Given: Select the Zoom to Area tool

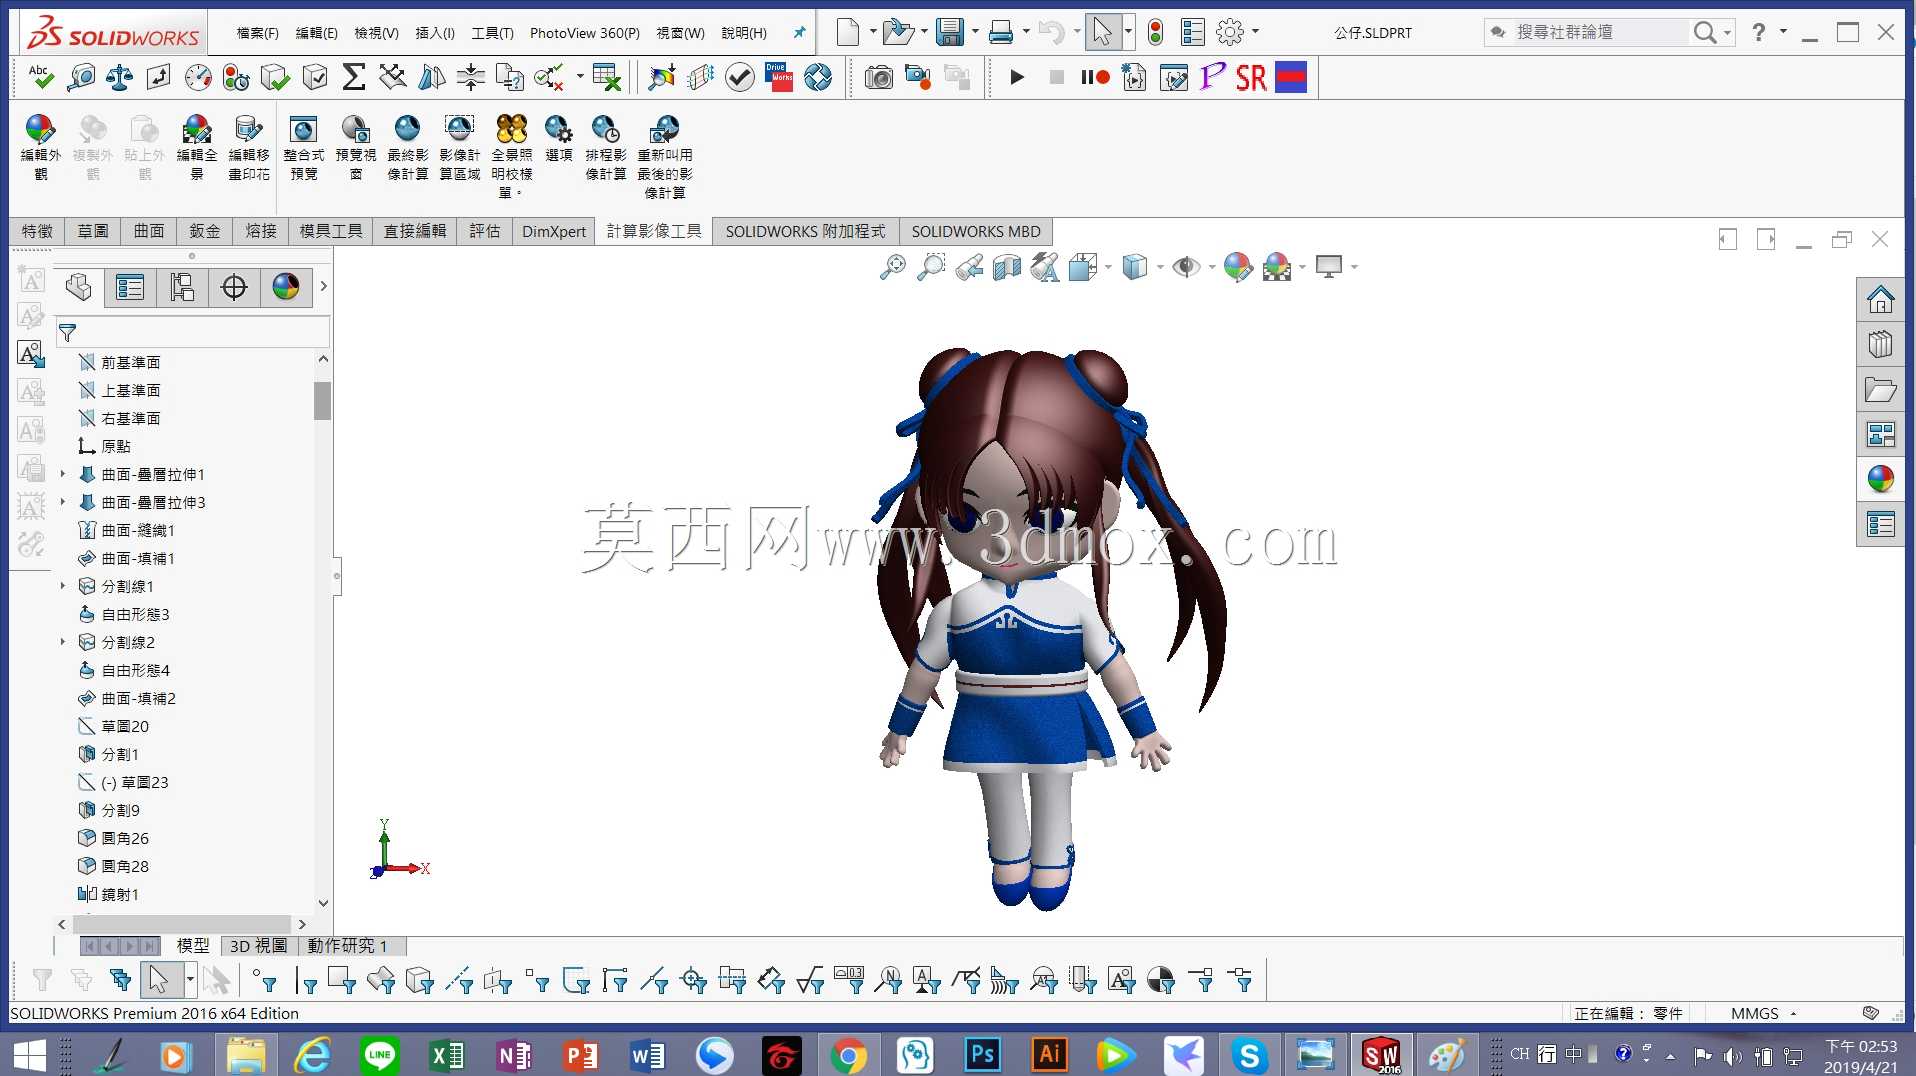Looking at the screenshot, I should 931,267.
